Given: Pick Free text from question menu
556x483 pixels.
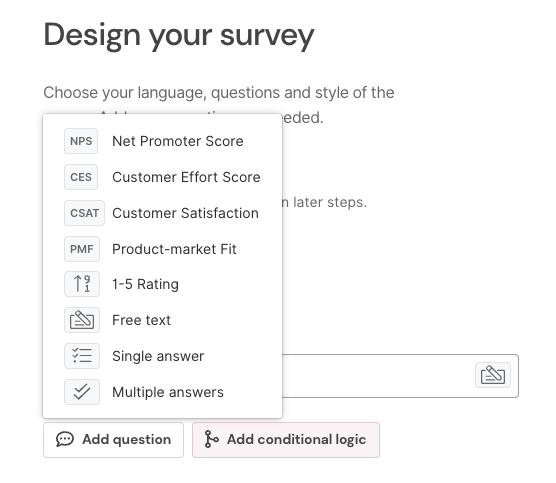Looking at the screenshot, I should click(162, 320).
